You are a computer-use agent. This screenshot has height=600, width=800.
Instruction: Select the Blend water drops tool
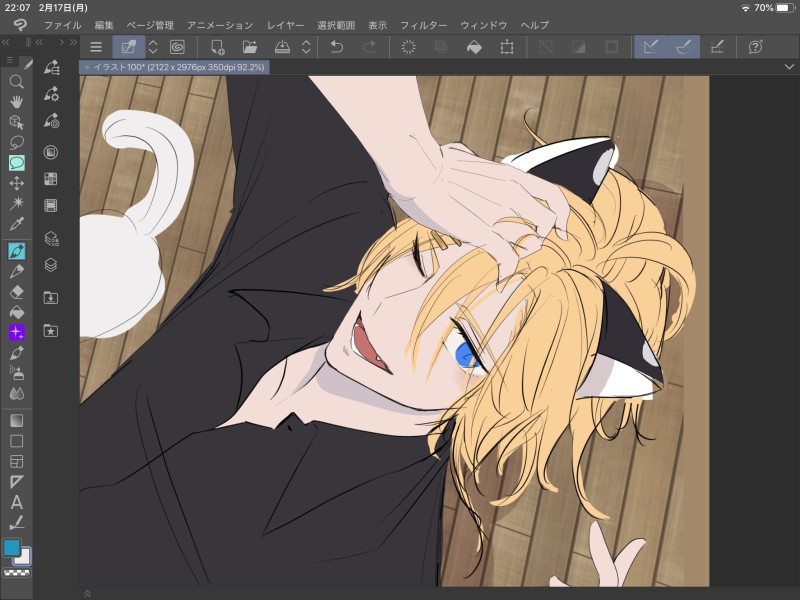(x=16, y=393)
